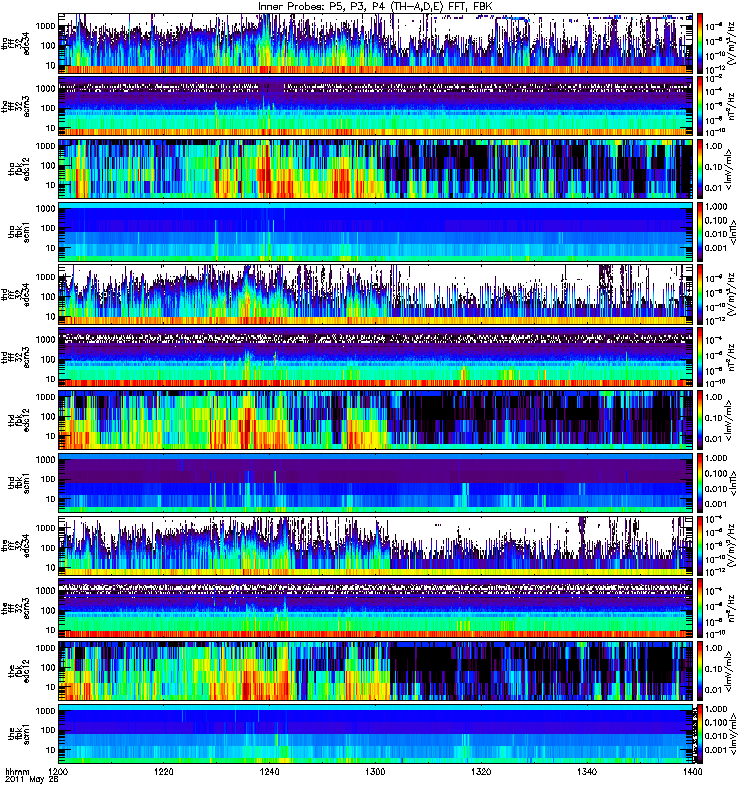Click the color bar beside thd fbk edc12 panel
The width and height of the screenshot is (750, 800).
tap(699, 420)
